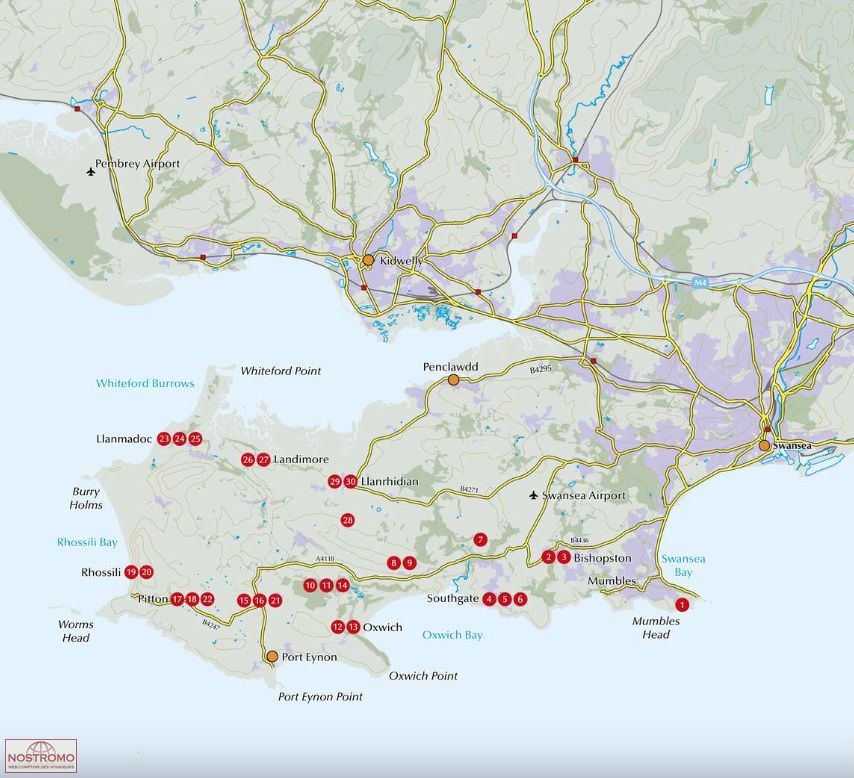
Task: Click marker 13 beside the Oxwich label
Action: tap(353, 627)
